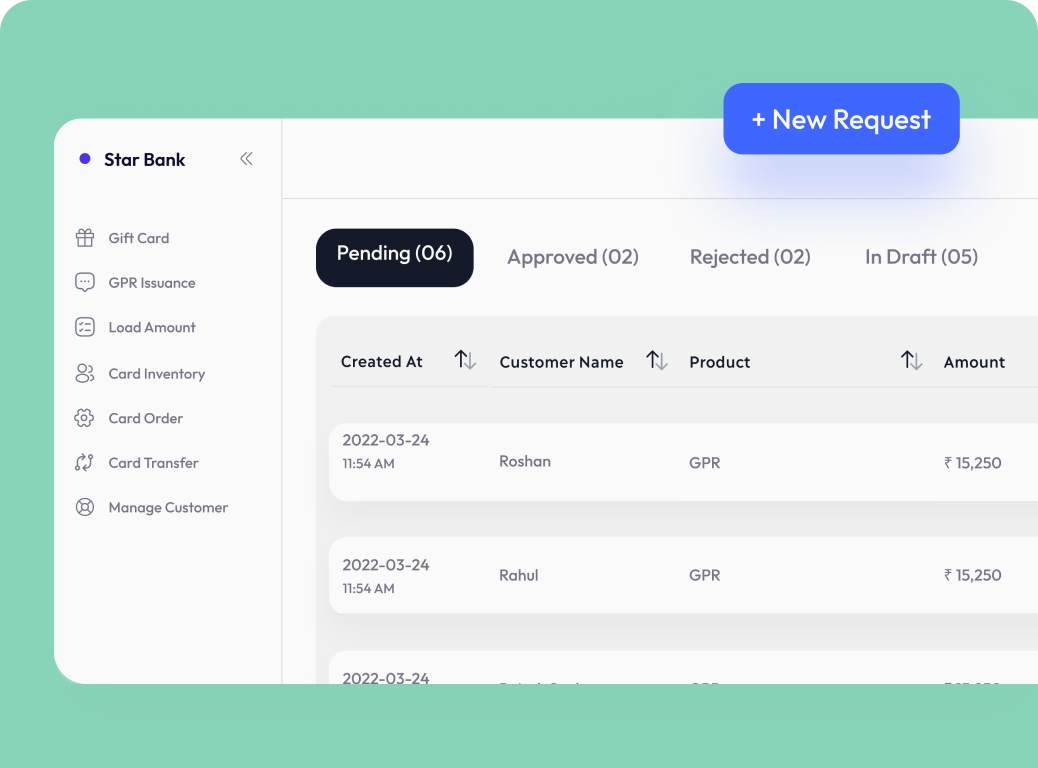Open the Rejected (02) tab
The height and width of the screenshot is (768, 1038).
tap(750, 257)
